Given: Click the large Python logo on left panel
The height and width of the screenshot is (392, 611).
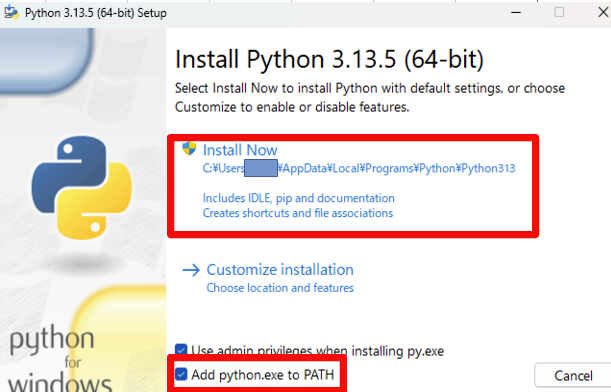Looking at the screenshot, I should (x=81, y=187).
